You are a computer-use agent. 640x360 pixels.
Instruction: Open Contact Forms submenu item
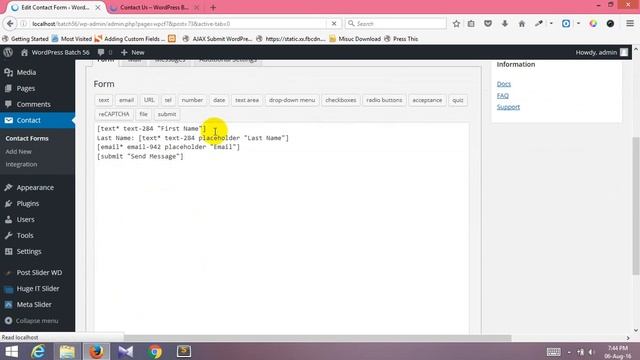[27, 138]
